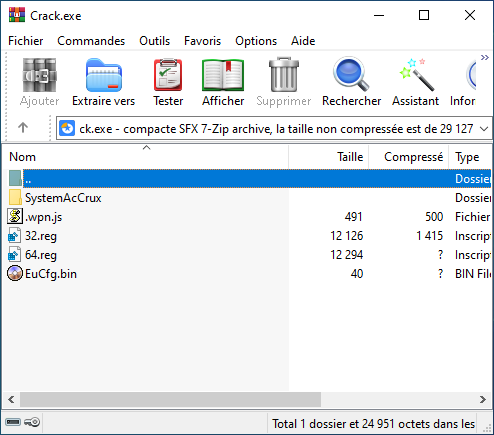
Task: Click the SystemAcCrux folder icon
Action: (15, 197)
